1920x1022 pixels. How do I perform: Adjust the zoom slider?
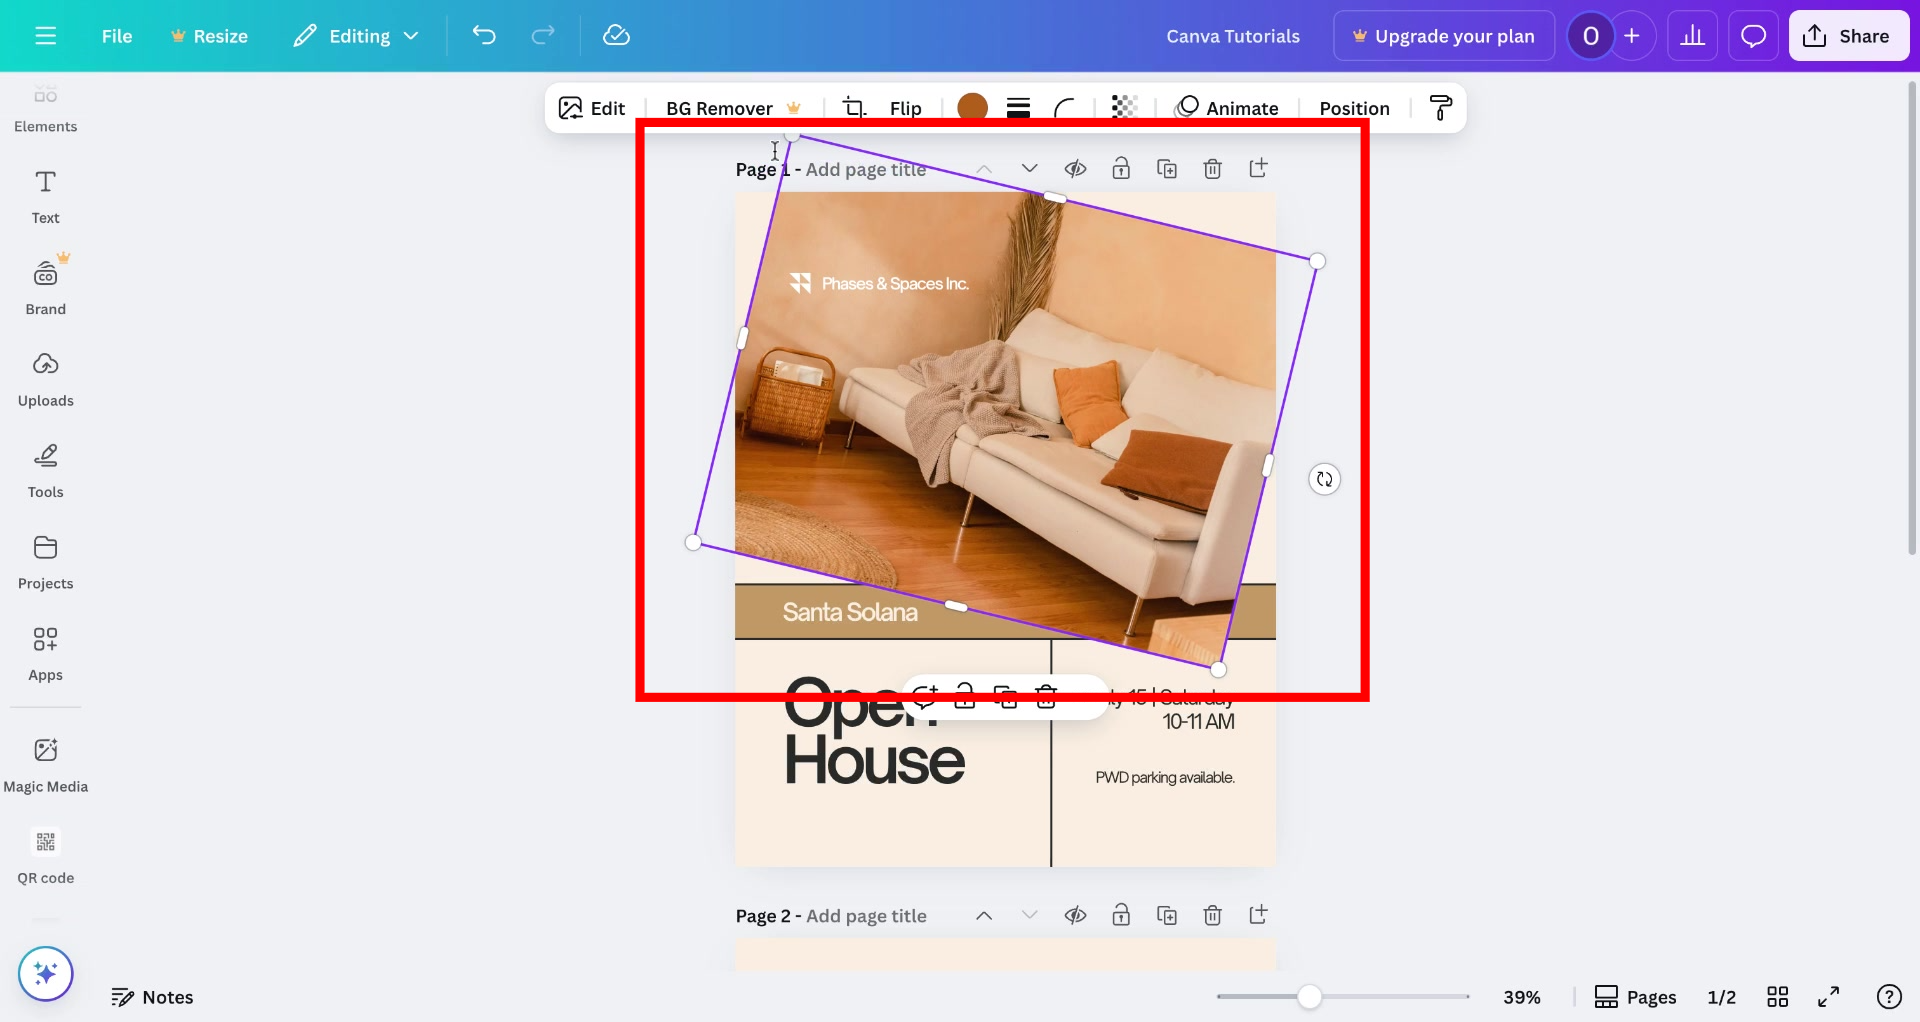point(1311,996)
